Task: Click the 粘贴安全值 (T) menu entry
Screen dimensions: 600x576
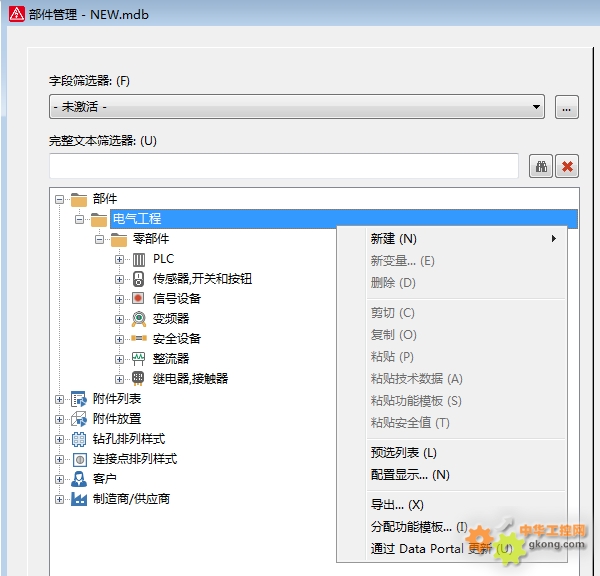Action: click(452, 423)
